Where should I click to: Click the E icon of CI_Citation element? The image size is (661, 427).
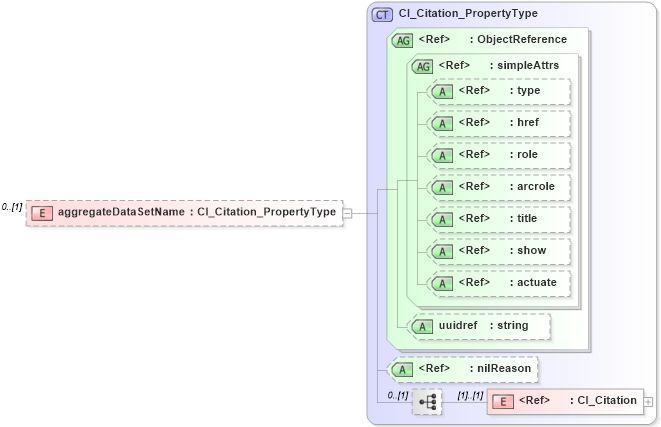(503, 402)
